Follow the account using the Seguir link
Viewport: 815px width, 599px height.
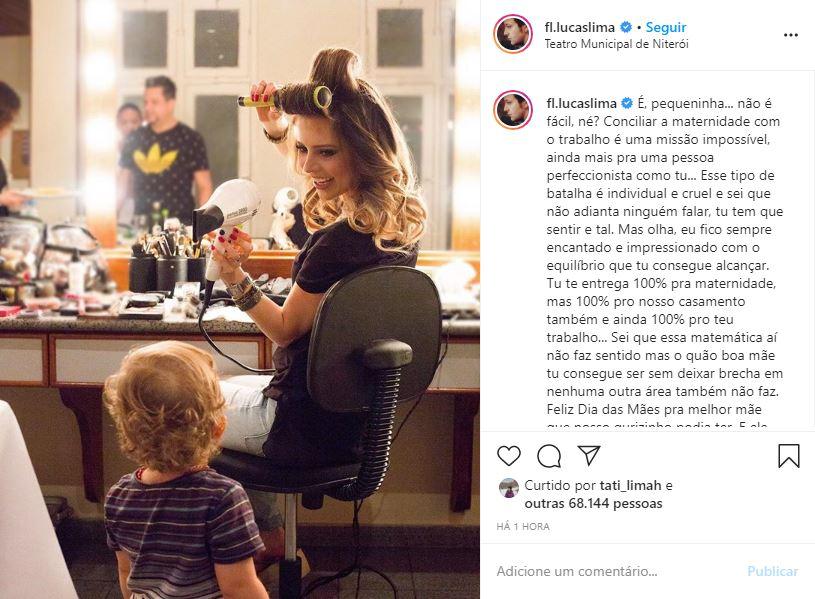coord(666,27)
